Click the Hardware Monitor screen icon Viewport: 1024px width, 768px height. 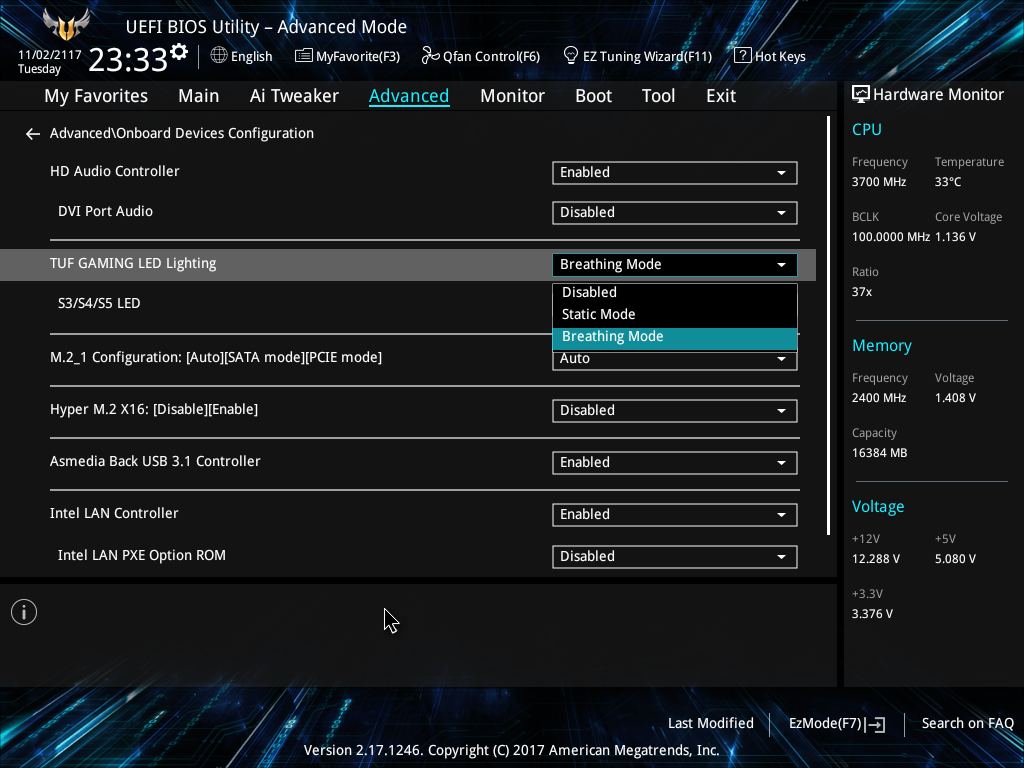click(x=861, y=95)
